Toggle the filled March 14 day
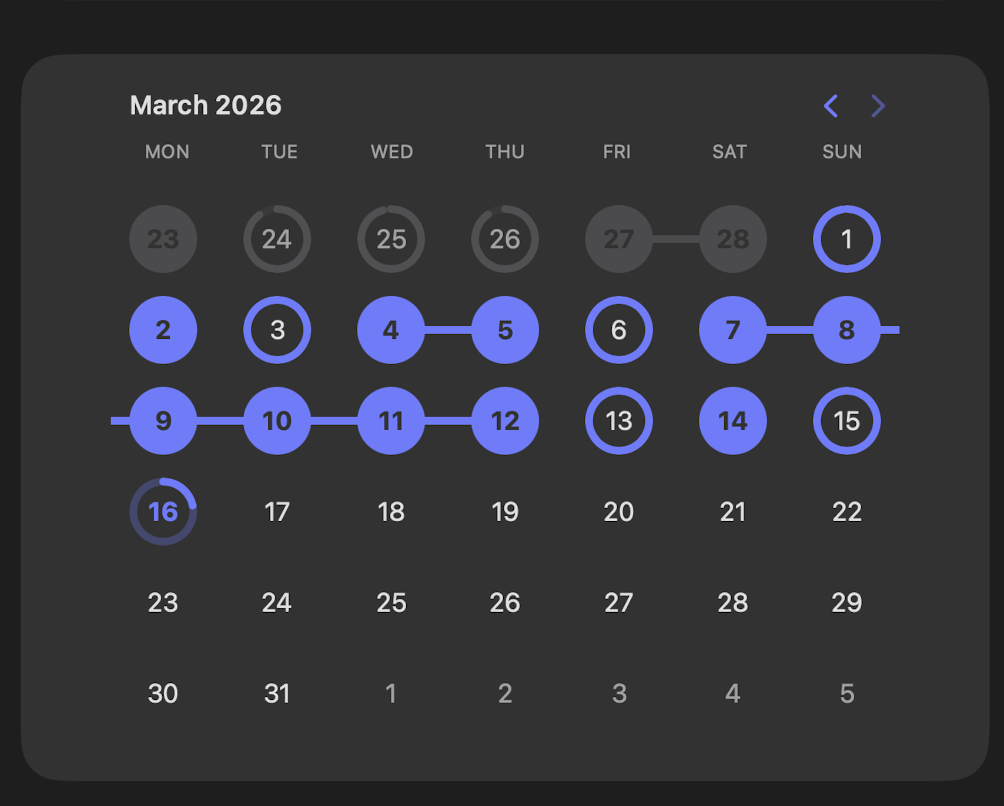Viewport: 1004px width, 806px height. tap(733, 421)
